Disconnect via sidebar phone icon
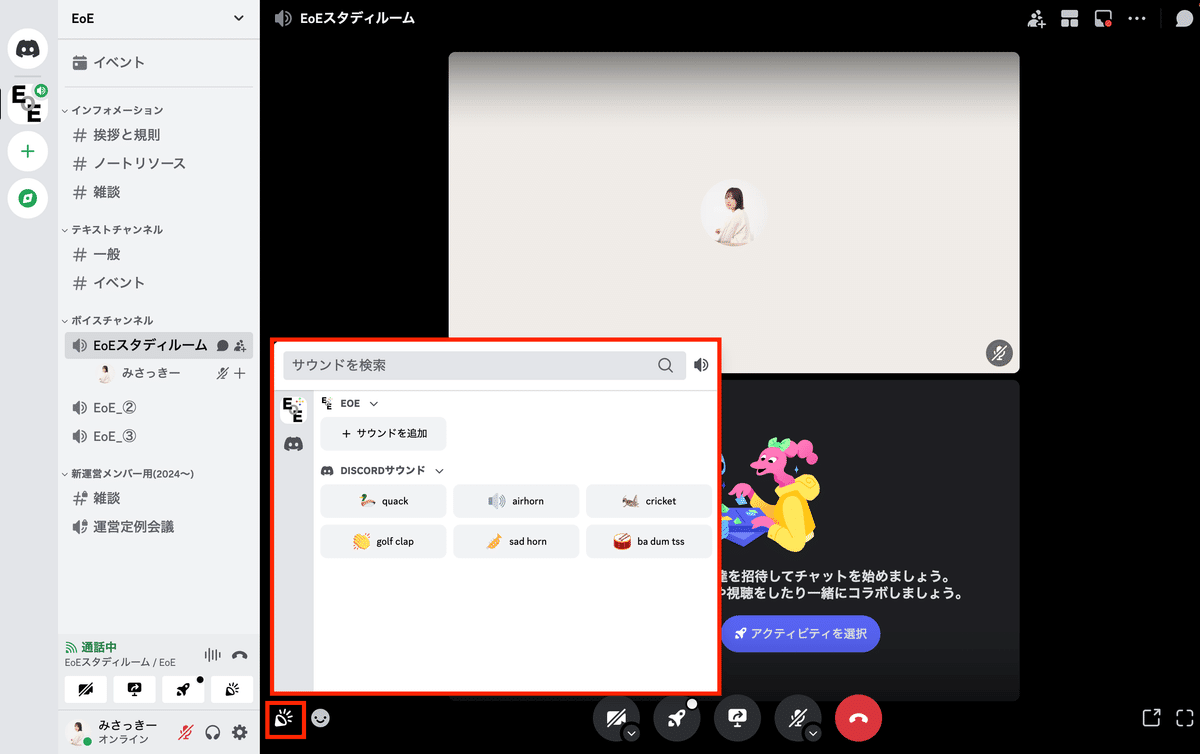The height and width of the screenshot is (754, 1200). click(239, 655)
